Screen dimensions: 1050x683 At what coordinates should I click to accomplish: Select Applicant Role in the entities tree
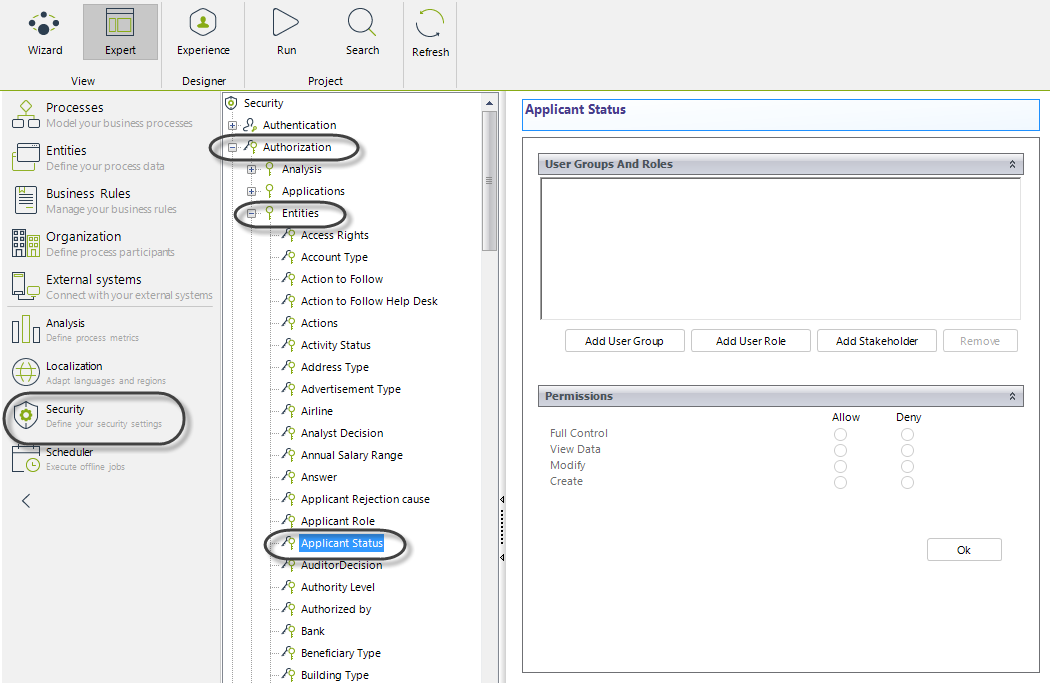coord(337,521)
